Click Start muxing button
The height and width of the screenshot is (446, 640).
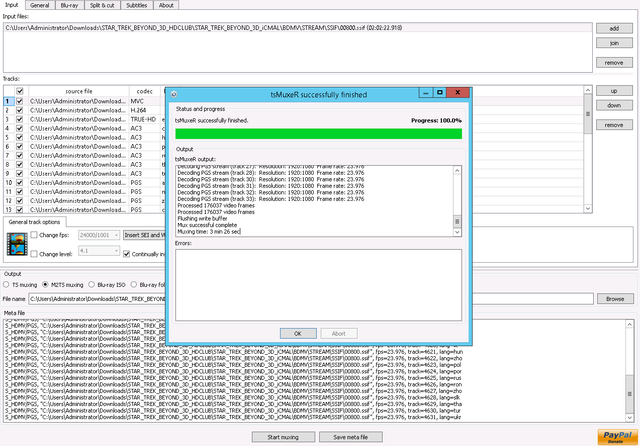coord(283,437)
